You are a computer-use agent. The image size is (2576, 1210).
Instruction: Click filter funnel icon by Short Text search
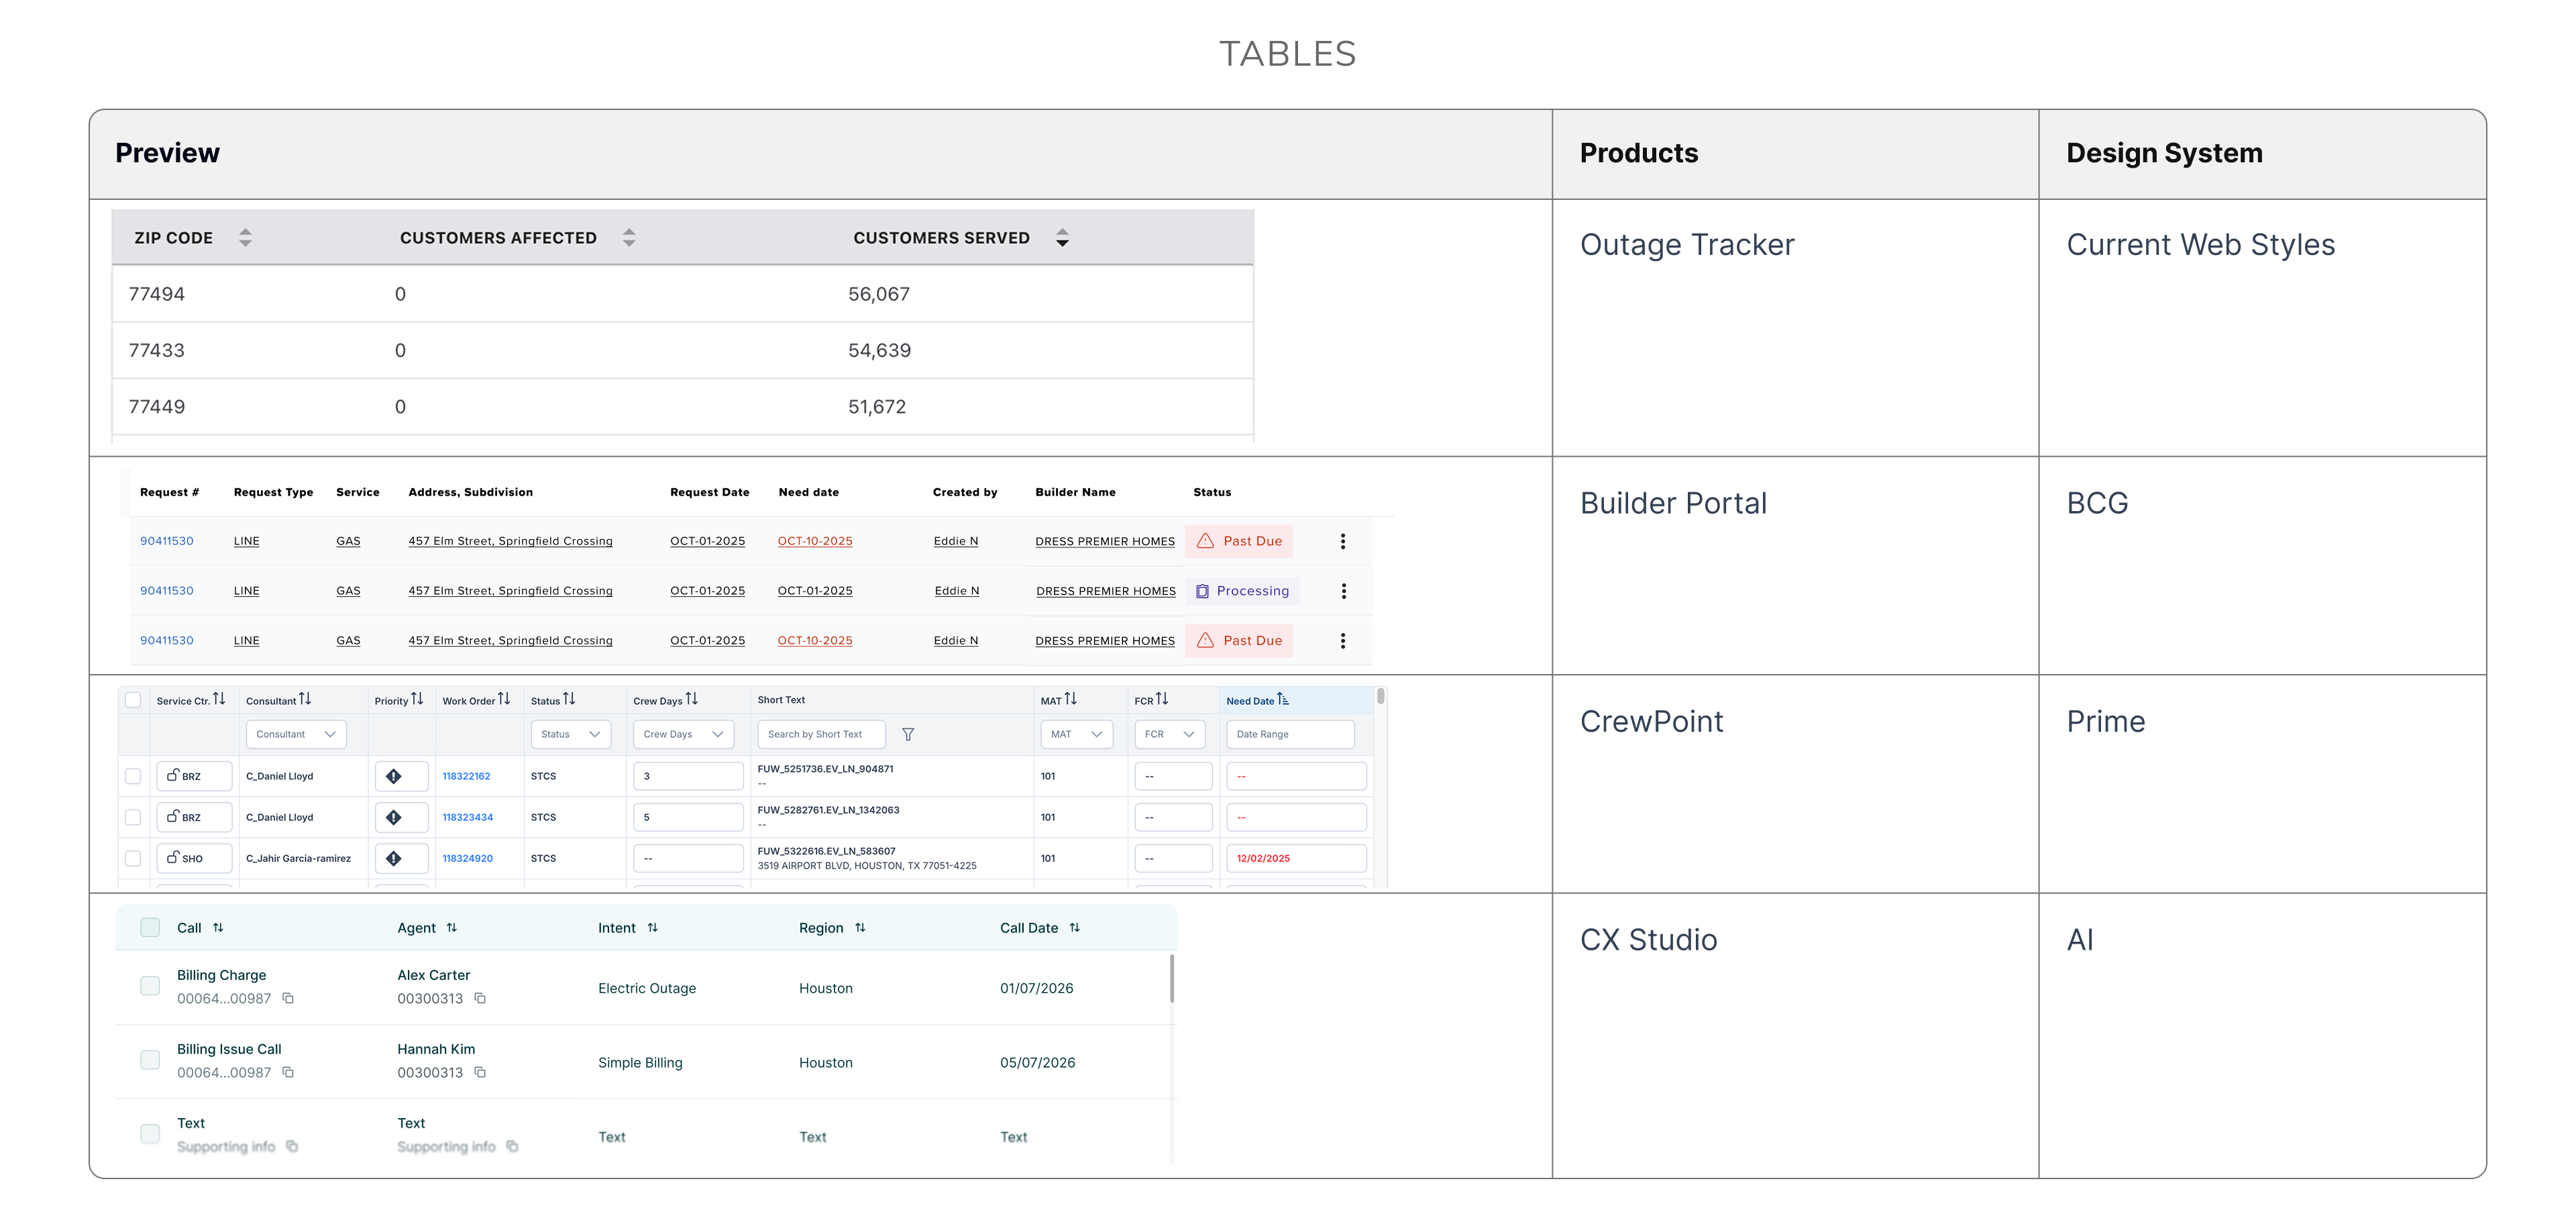click(908, 734)
